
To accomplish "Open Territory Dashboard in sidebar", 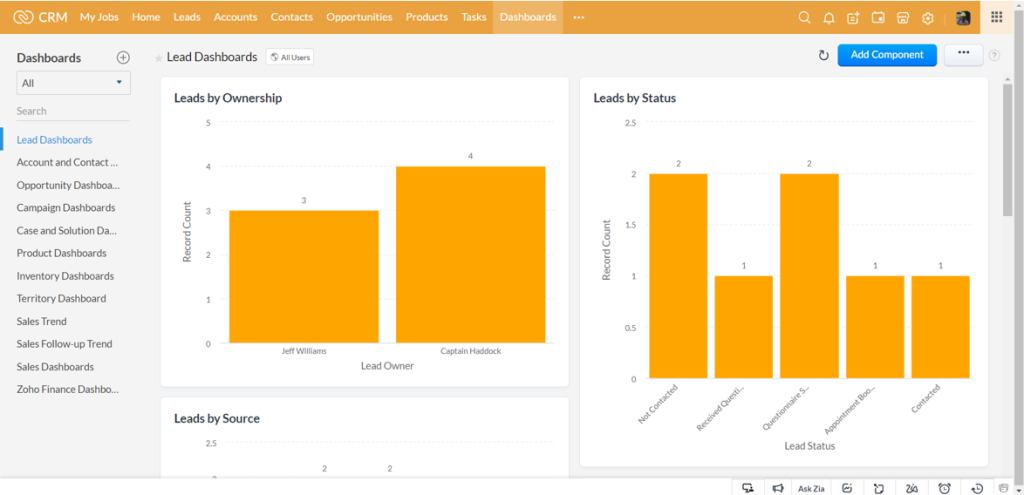I will point(61,298).
